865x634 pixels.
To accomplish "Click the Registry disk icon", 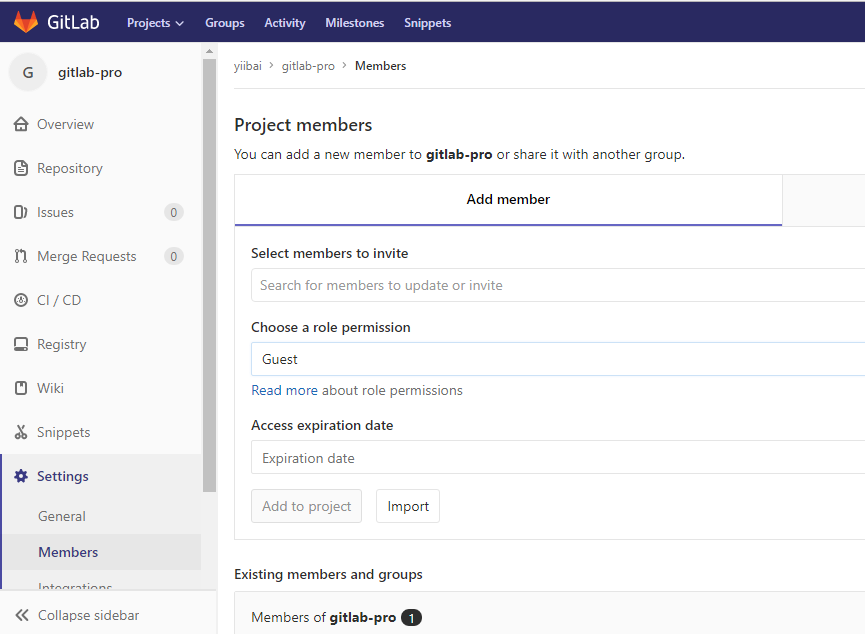I will (x=21, y=344).
